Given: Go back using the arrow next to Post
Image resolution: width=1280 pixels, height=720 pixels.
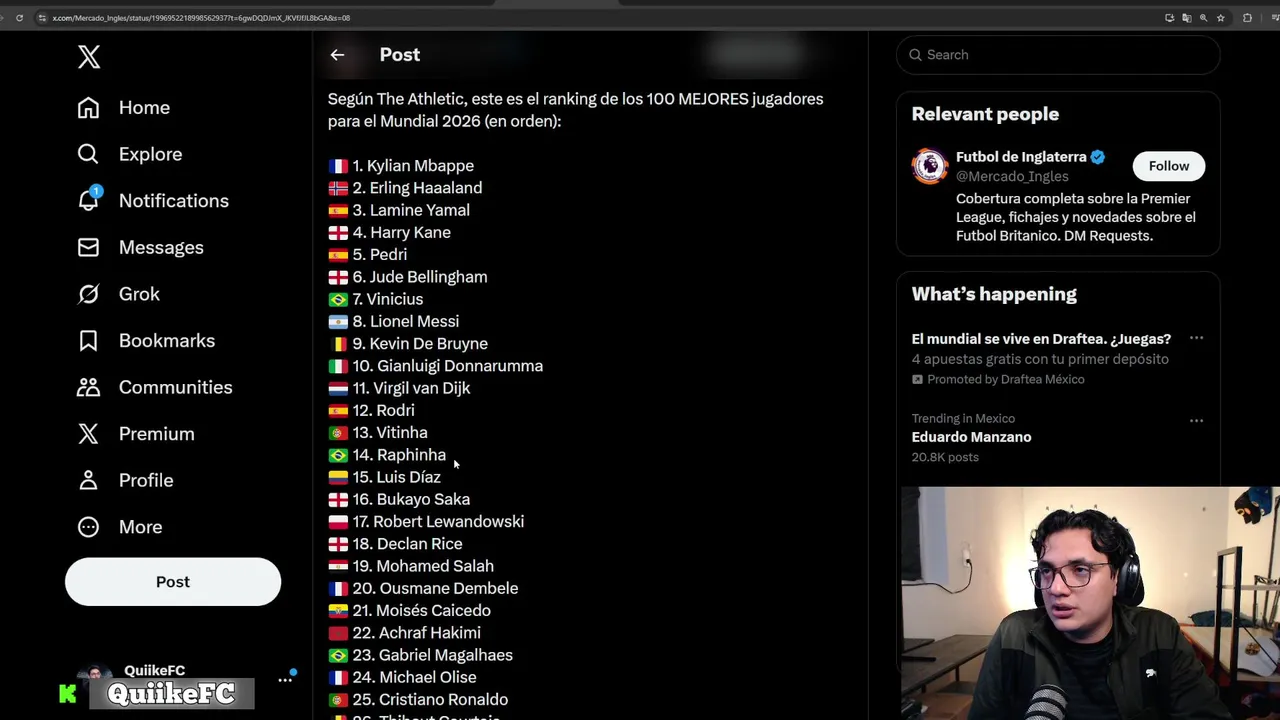Looking at the screenshot, I should click(337, 55).
